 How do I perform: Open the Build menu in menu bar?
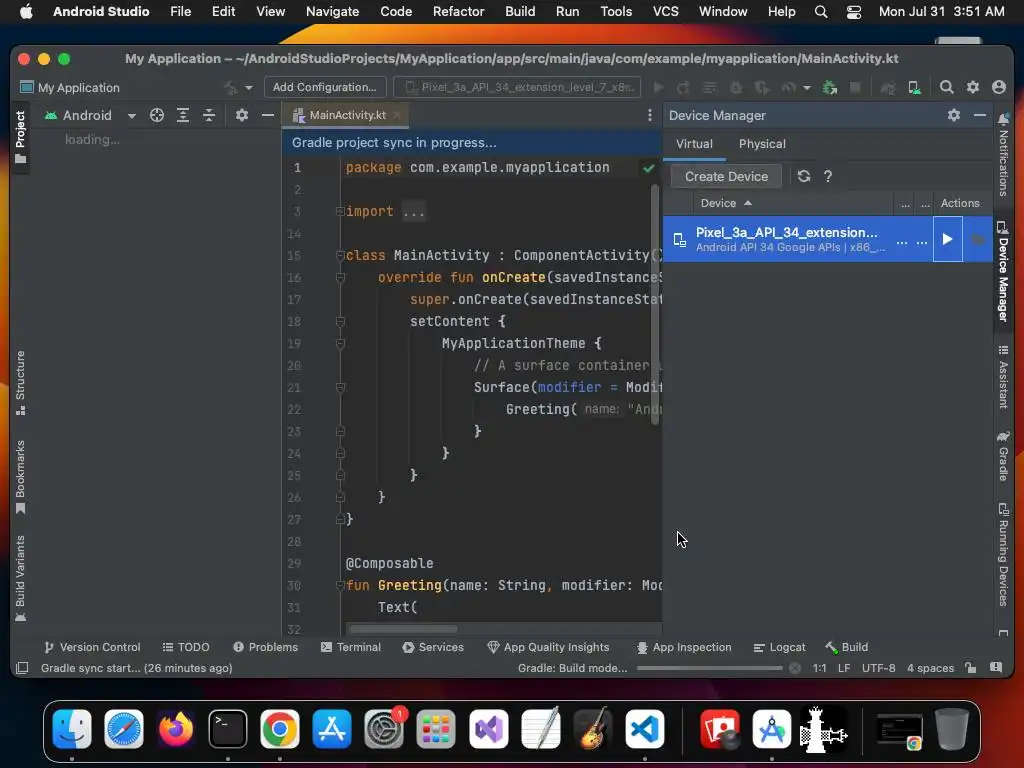point(520,11)
